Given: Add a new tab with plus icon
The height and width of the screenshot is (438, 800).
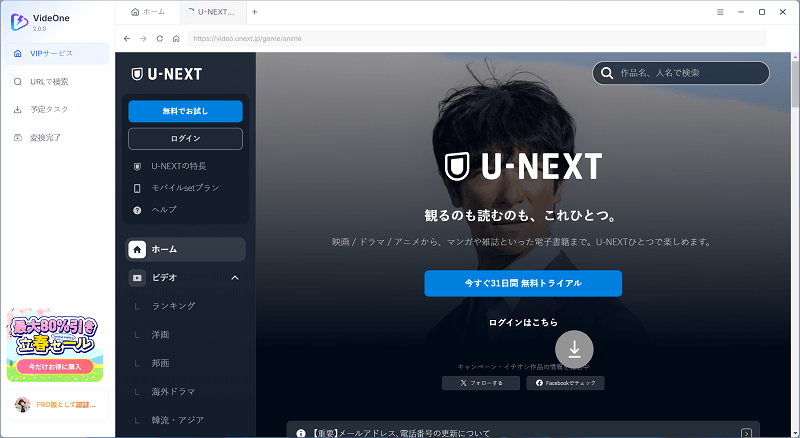Looking at the screenshot, I should pyautogui.click(x=255, y=12).
